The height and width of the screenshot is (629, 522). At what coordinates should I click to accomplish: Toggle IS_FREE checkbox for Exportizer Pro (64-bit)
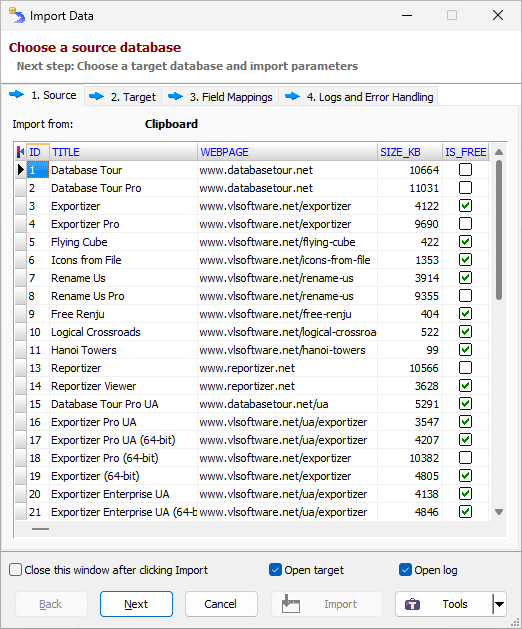(465, 458)
